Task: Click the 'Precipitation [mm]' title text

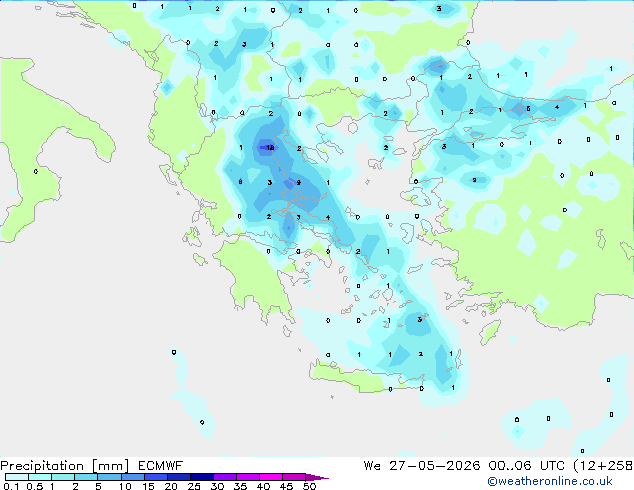Action: 65,466
